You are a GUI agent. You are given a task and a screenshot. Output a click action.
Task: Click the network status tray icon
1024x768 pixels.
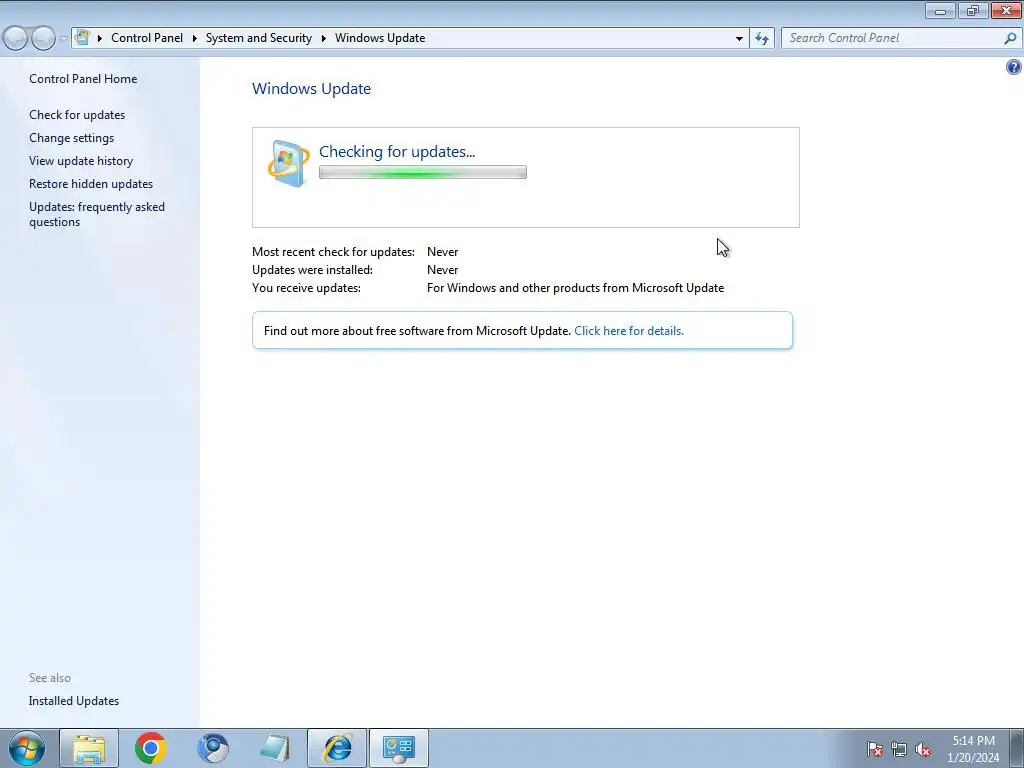pyautogui.click(x=899, y=749)
